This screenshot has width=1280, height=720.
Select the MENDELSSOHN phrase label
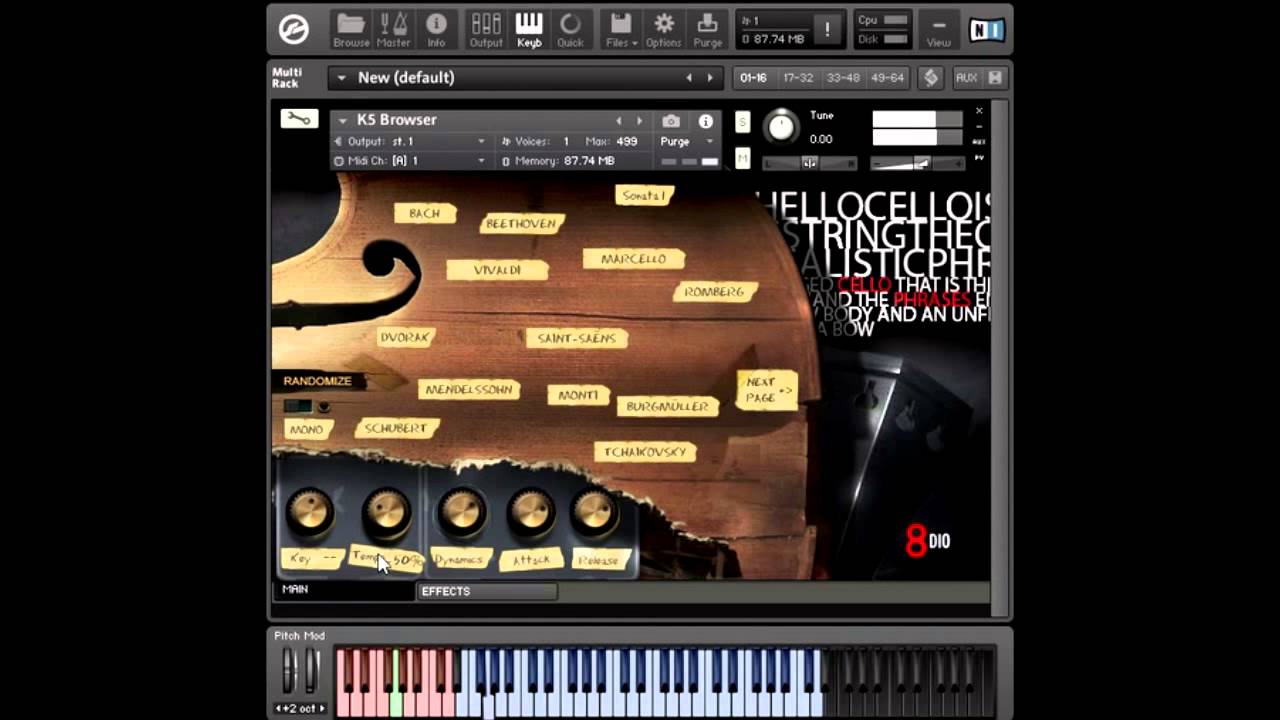coord(469,390)
